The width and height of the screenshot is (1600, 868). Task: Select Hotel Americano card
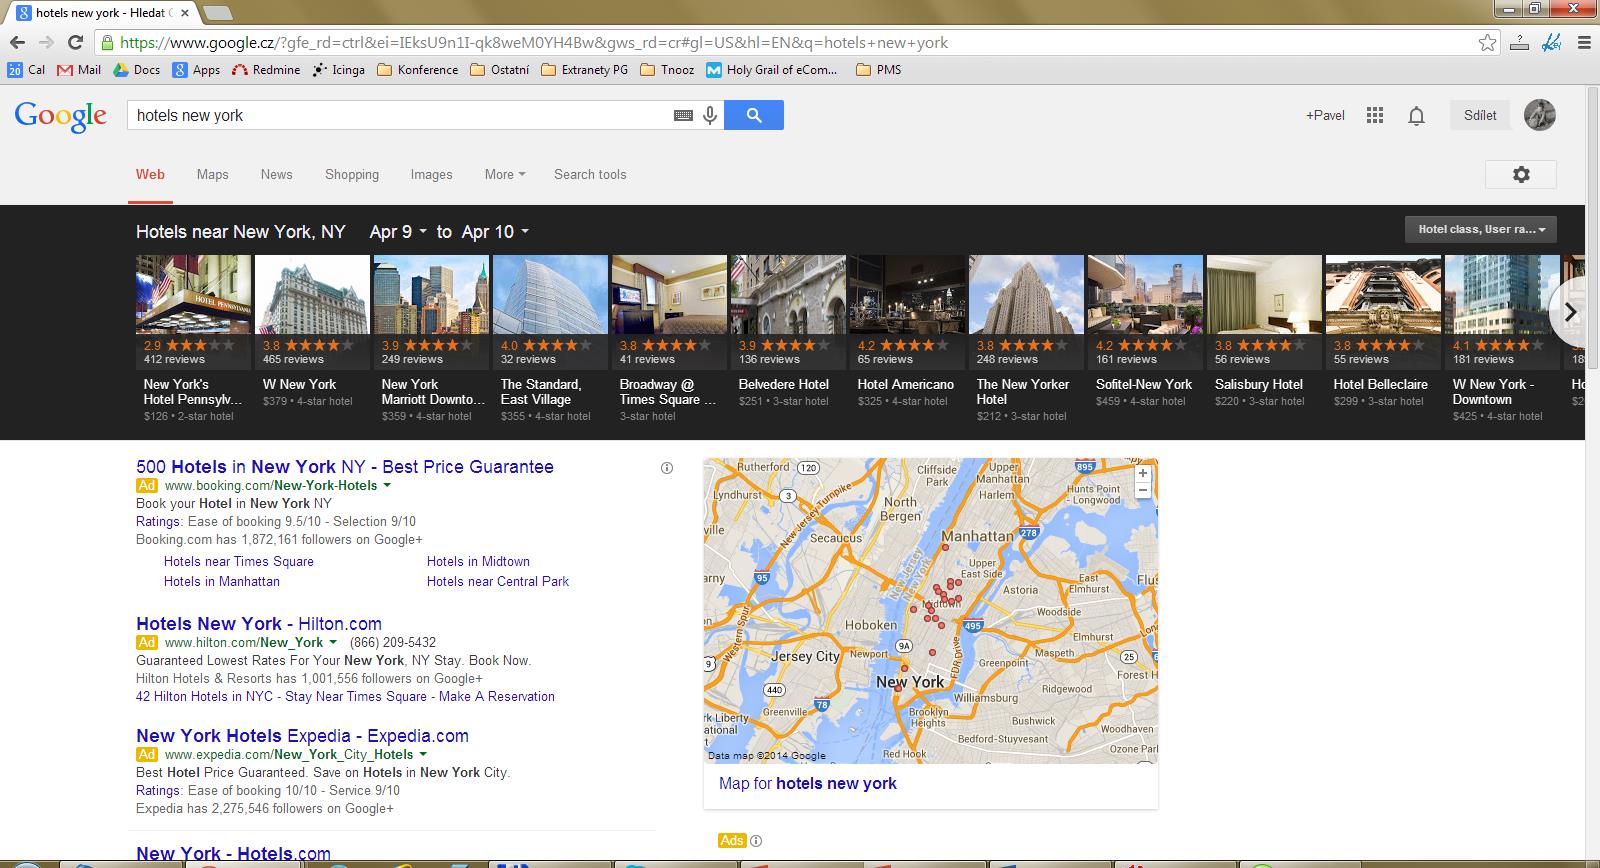(906, 339)
